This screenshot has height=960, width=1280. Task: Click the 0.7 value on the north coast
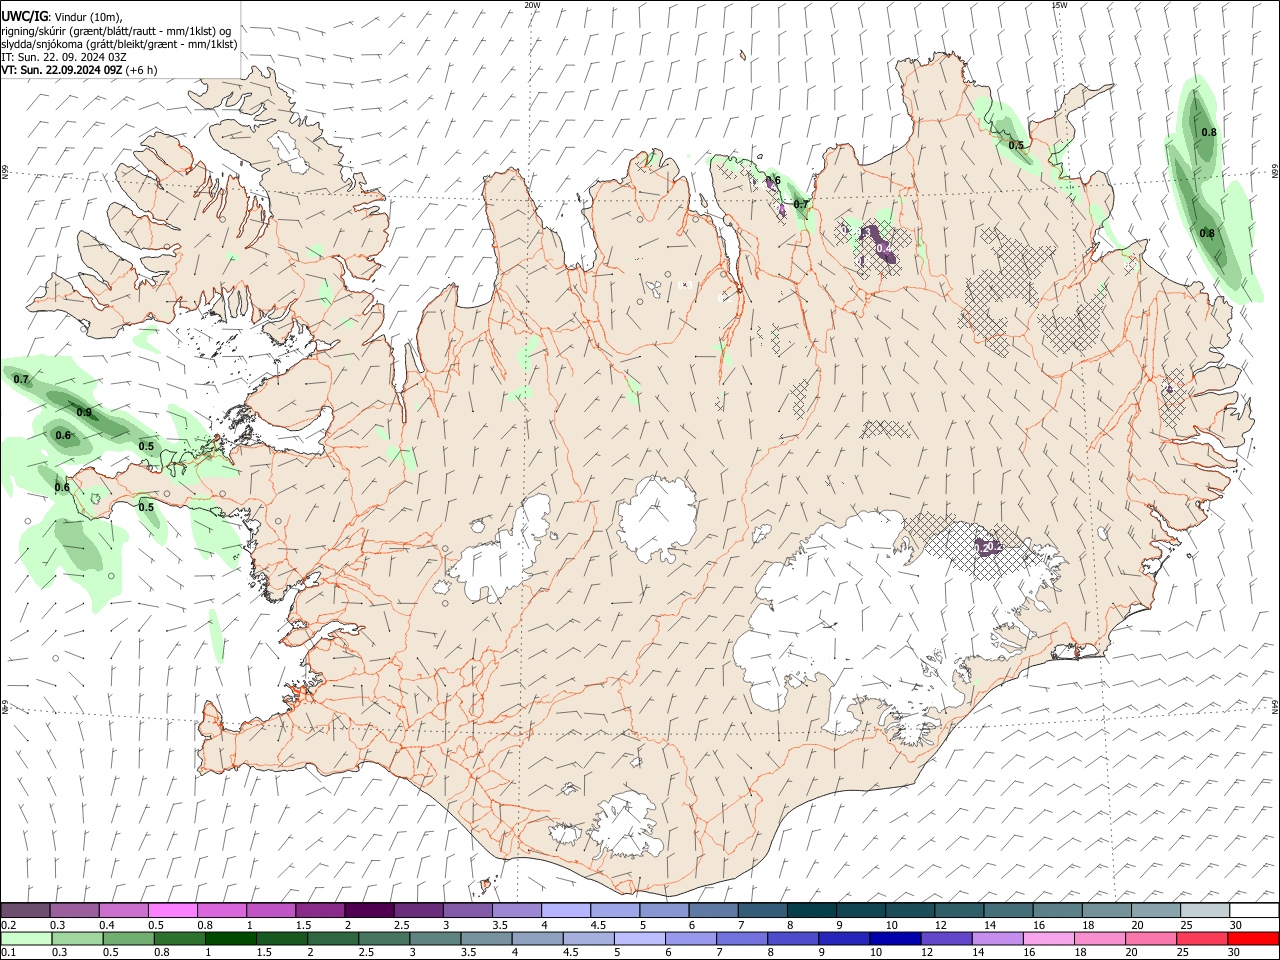click(x=801, y=204)
